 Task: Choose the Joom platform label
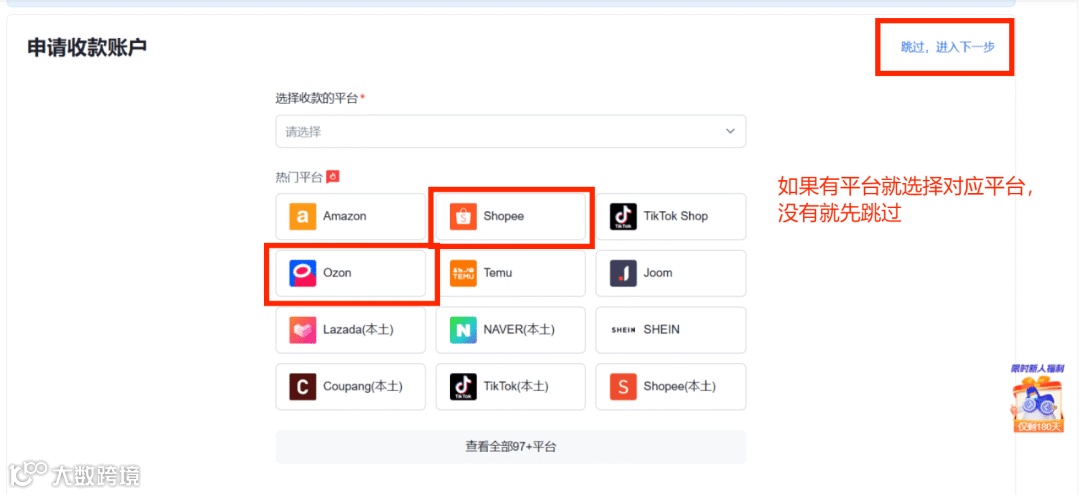coord(658,273)
